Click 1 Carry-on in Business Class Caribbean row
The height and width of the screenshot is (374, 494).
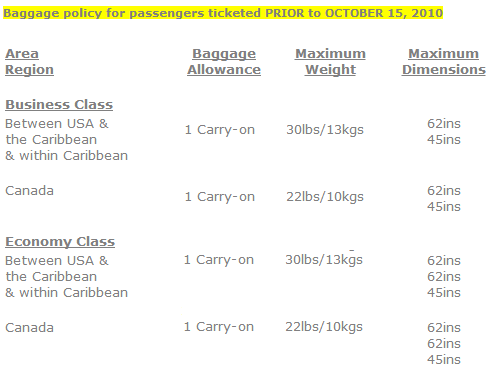(220, 130)
